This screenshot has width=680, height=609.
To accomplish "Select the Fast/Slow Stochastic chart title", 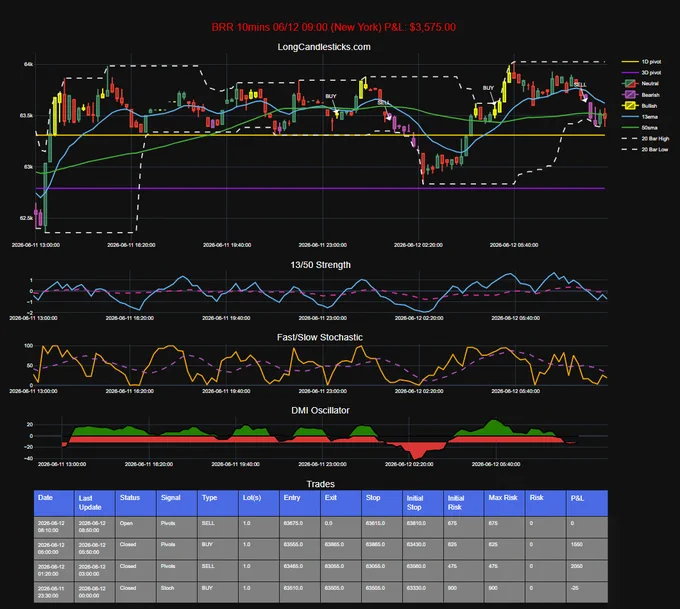I will [x=320, y=337].
